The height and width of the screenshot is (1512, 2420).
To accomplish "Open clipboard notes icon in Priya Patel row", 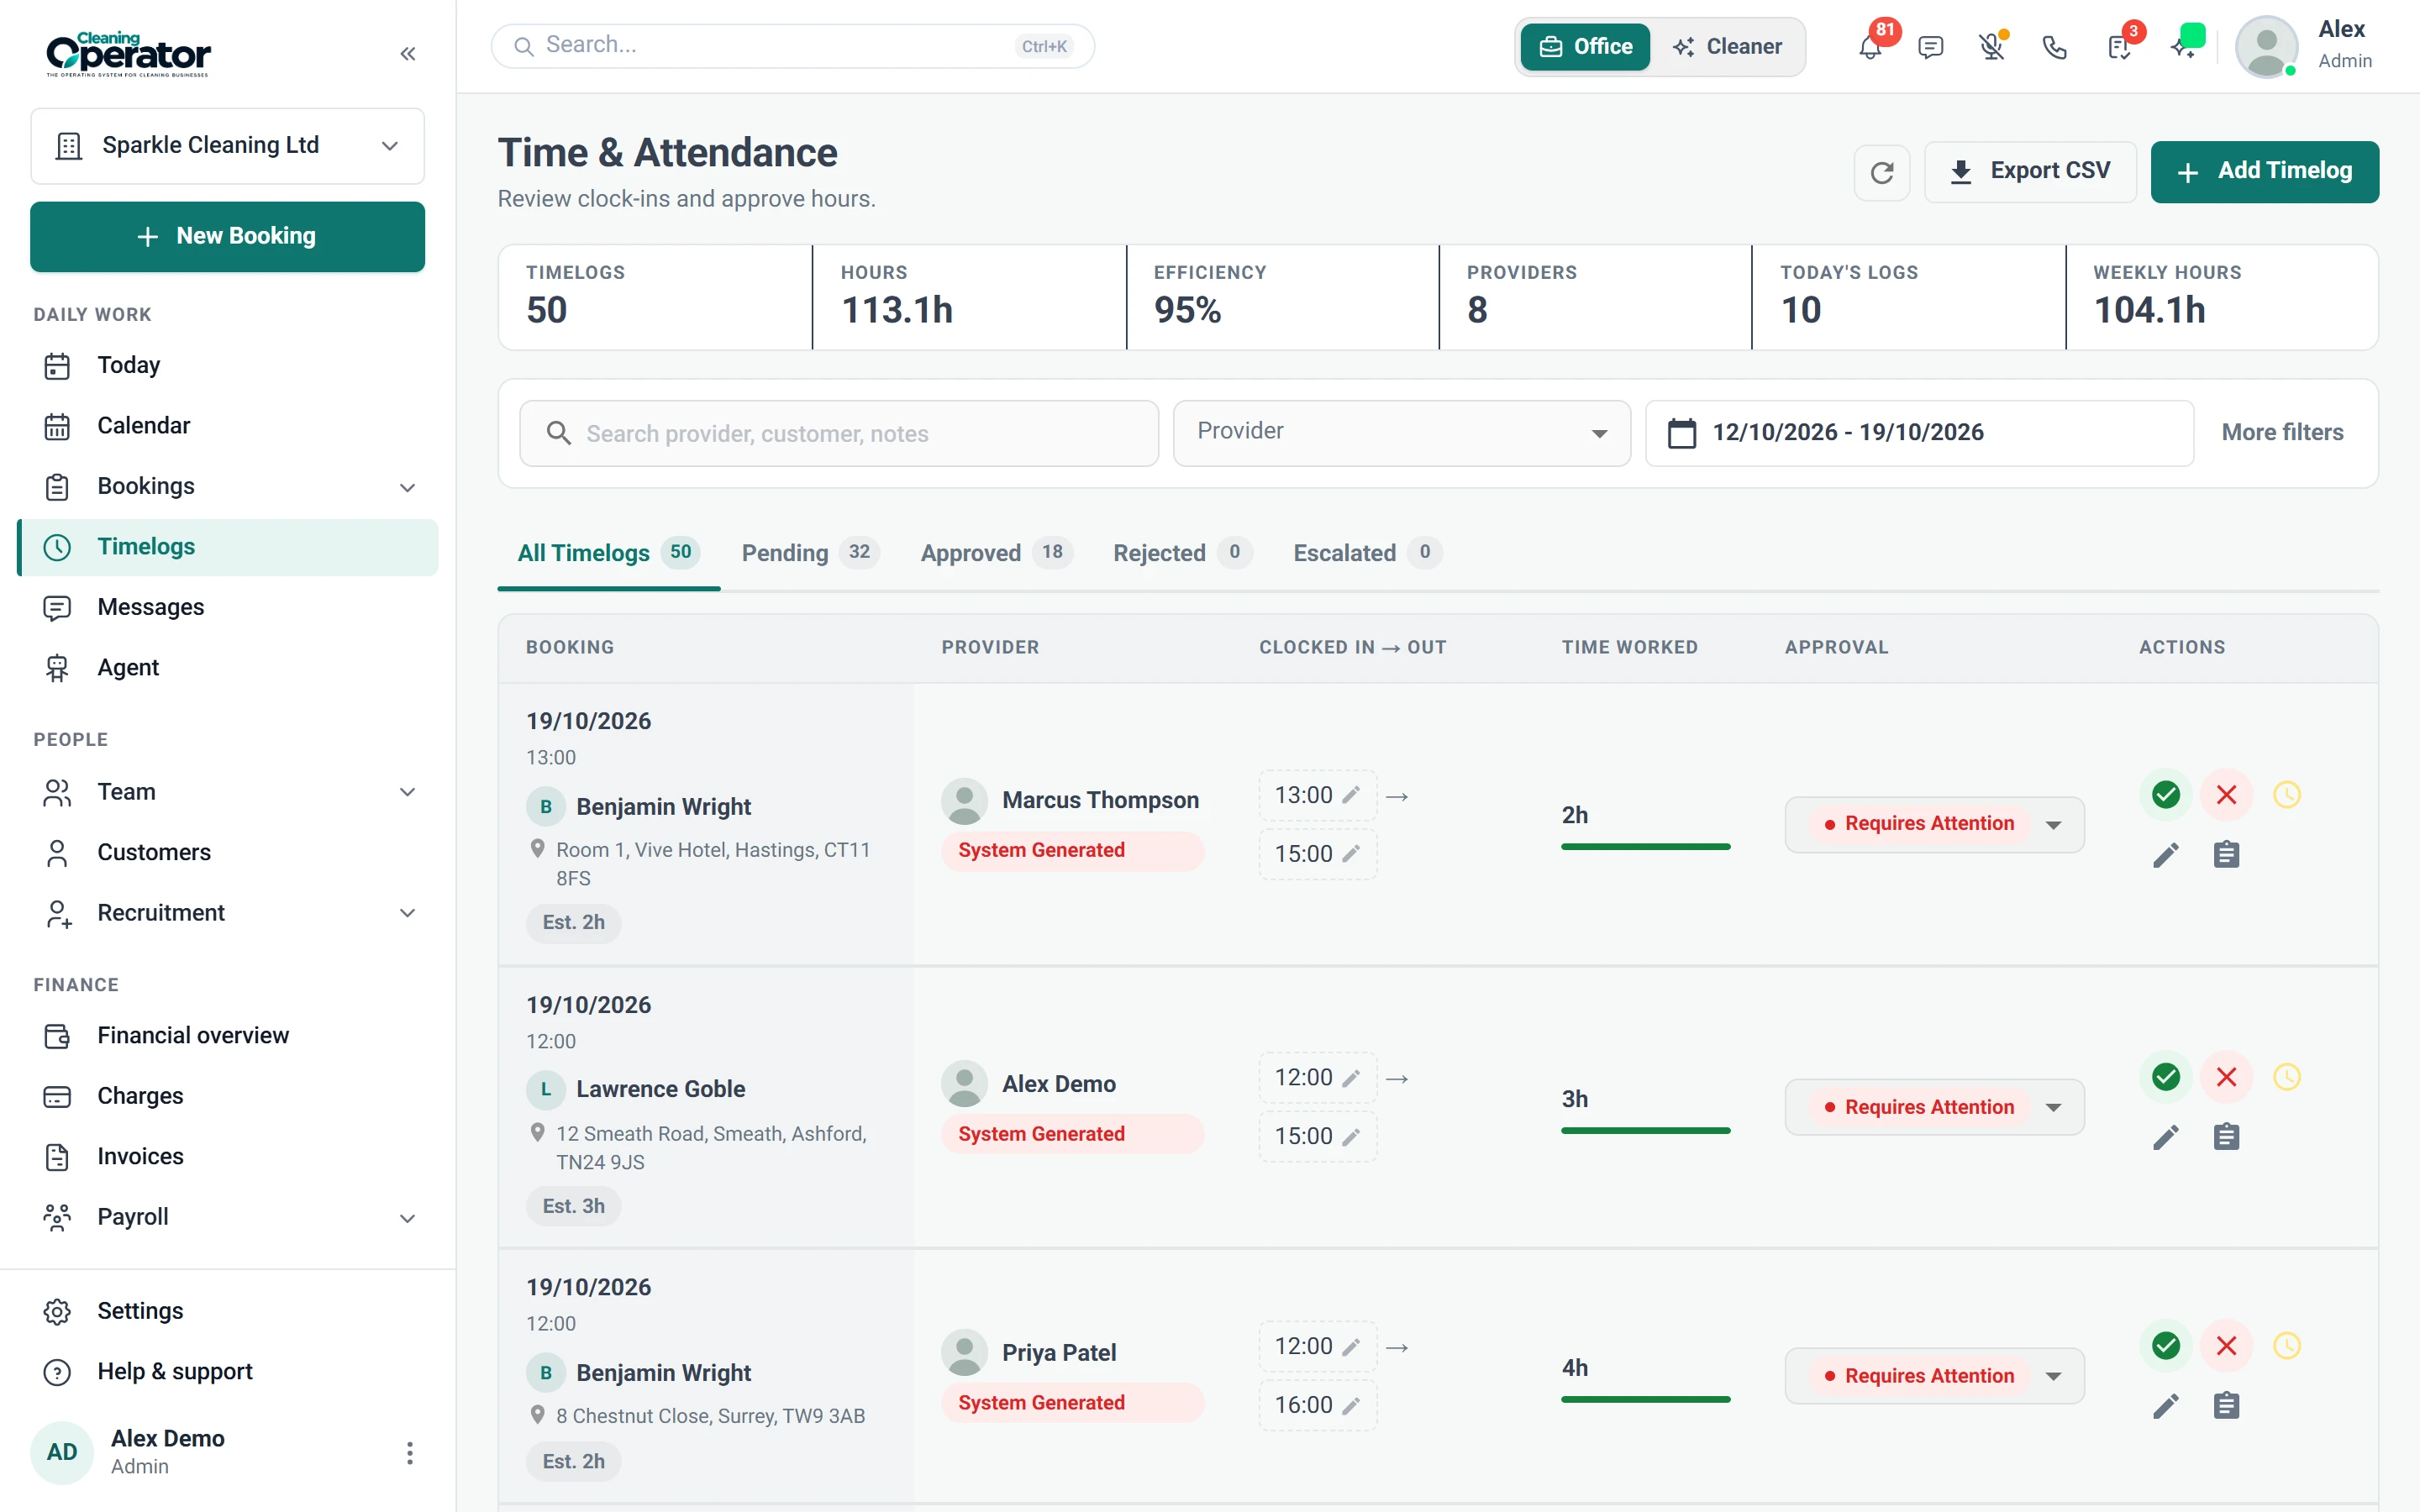I will [2226, 1406].
